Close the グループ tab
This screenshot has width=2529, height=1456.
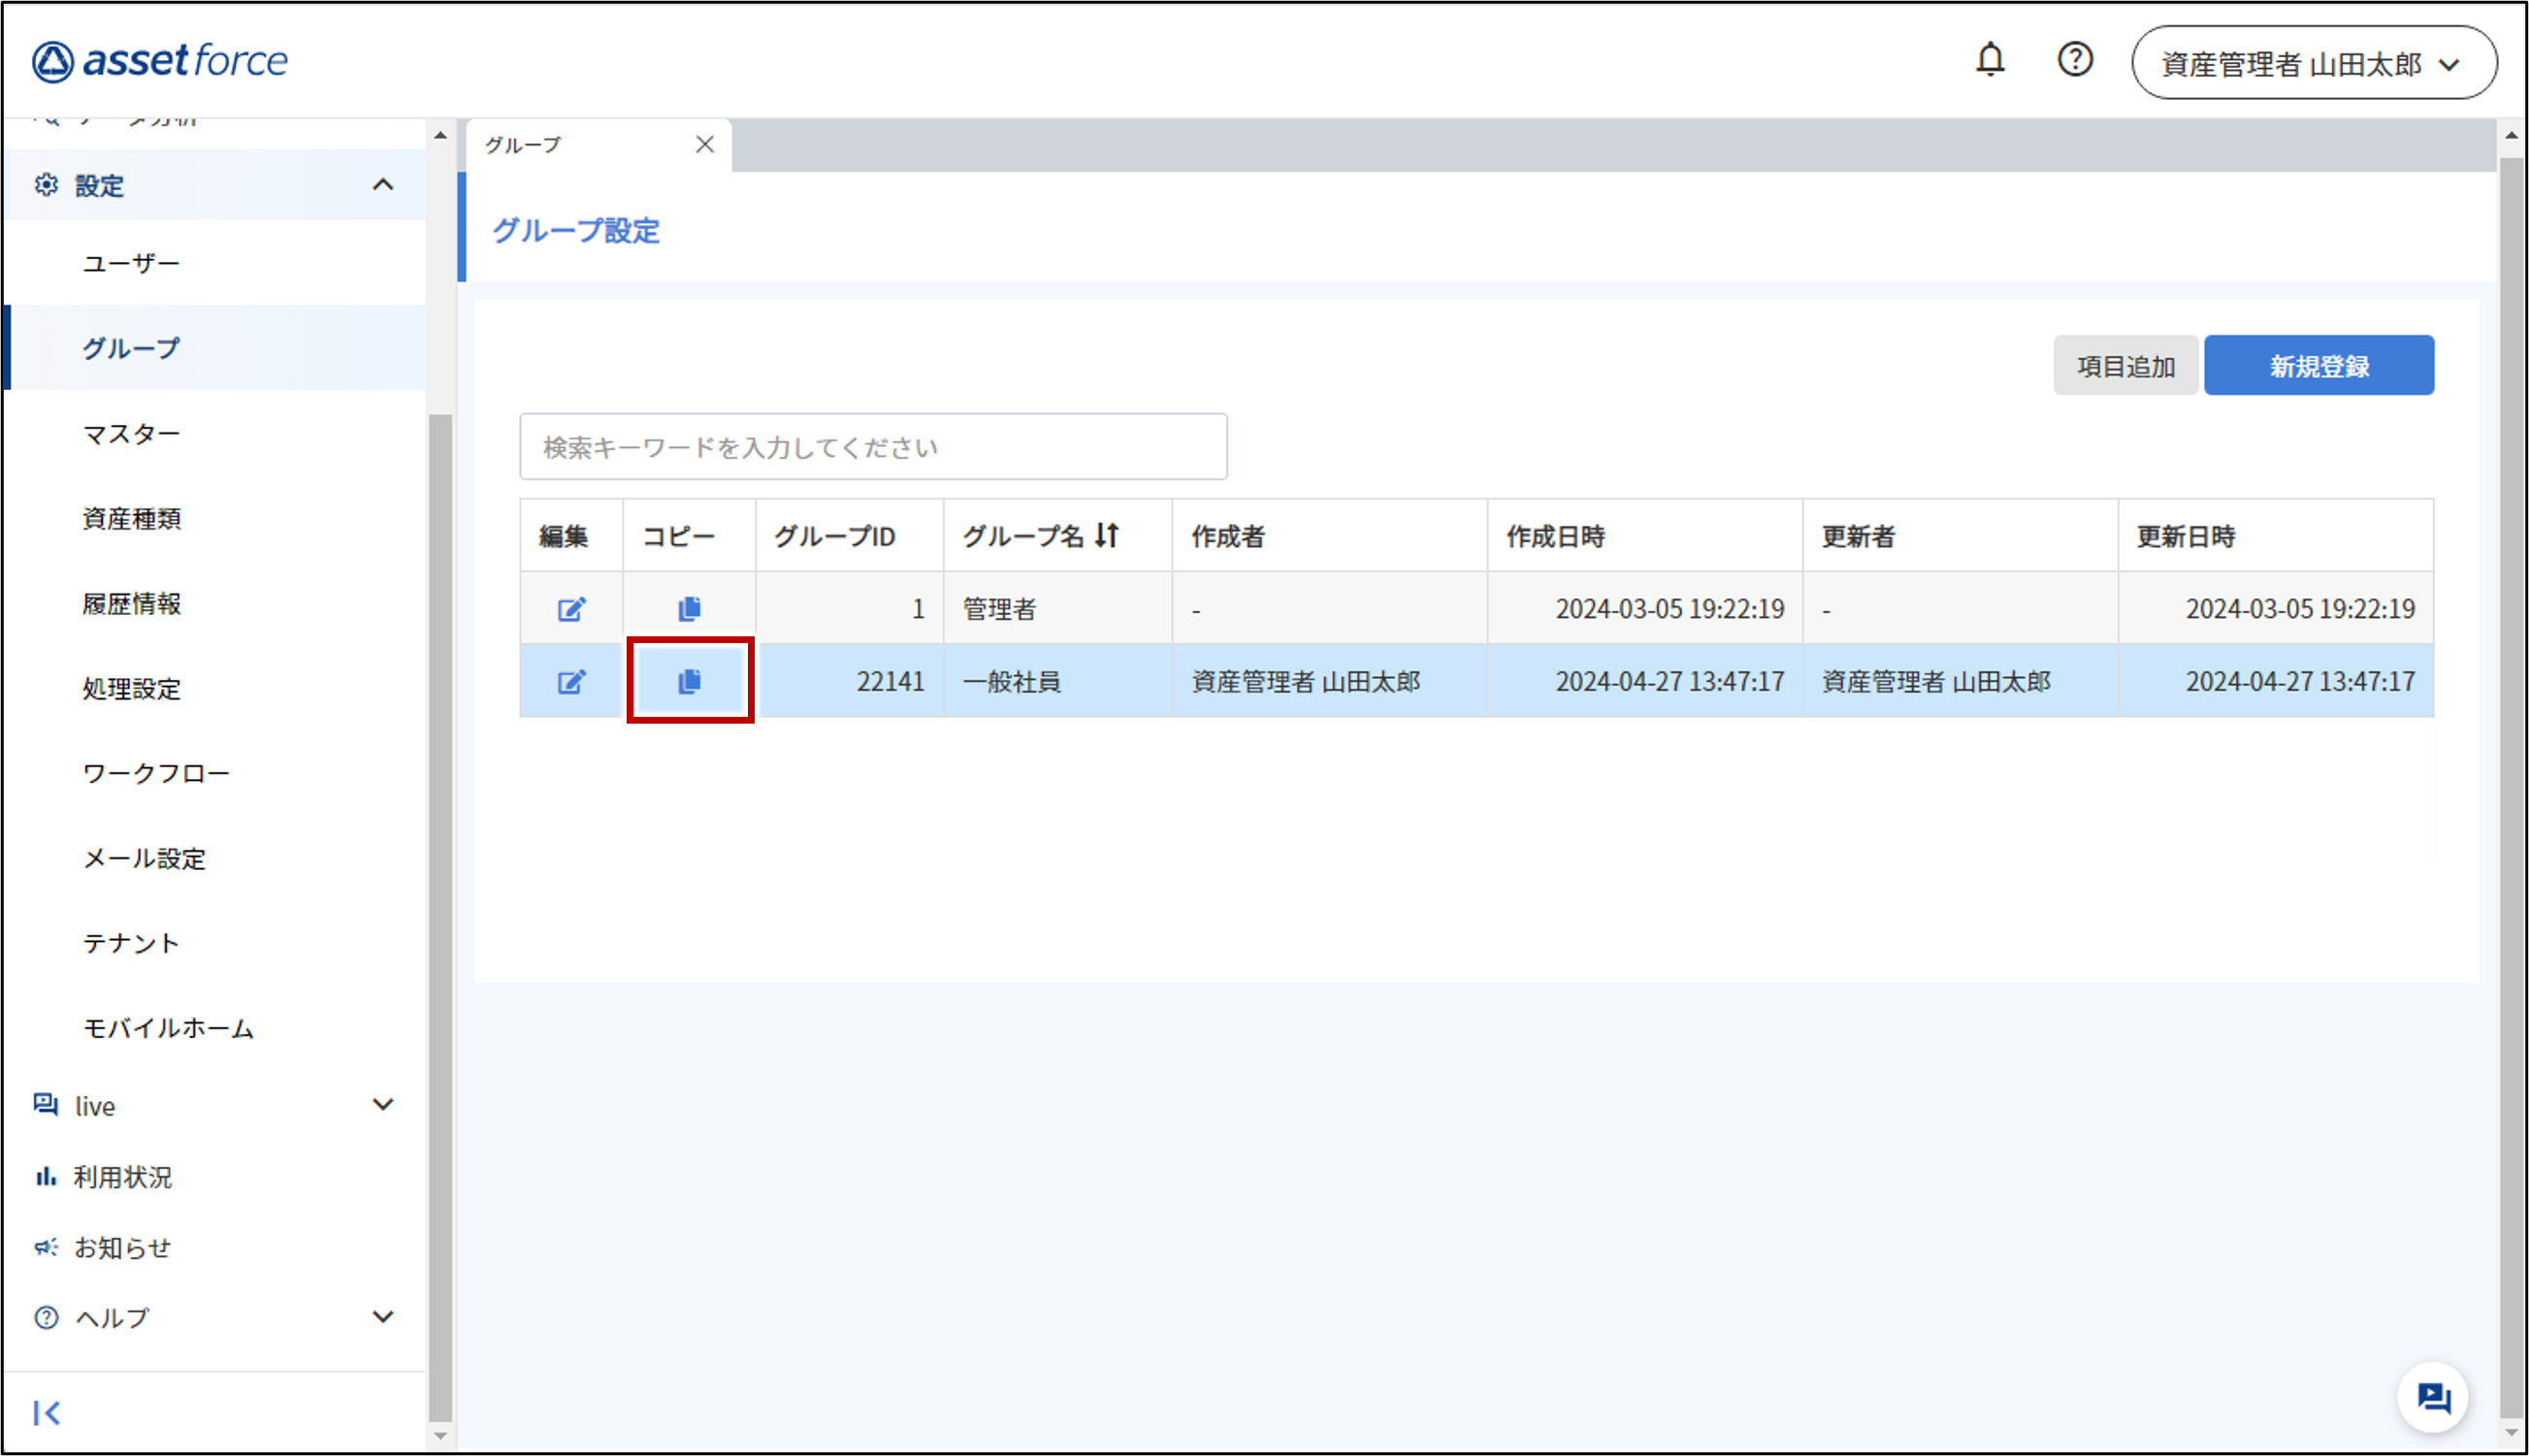pos(705,145)
